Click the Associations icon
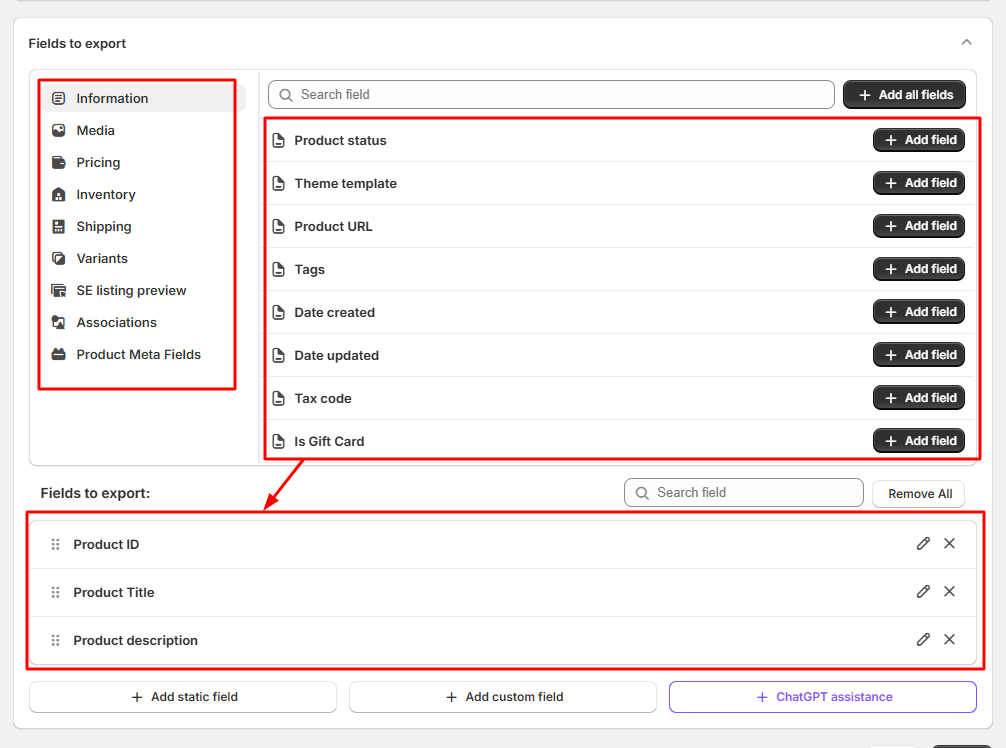This screenshot has width=1006, height=748. (58, 323)
